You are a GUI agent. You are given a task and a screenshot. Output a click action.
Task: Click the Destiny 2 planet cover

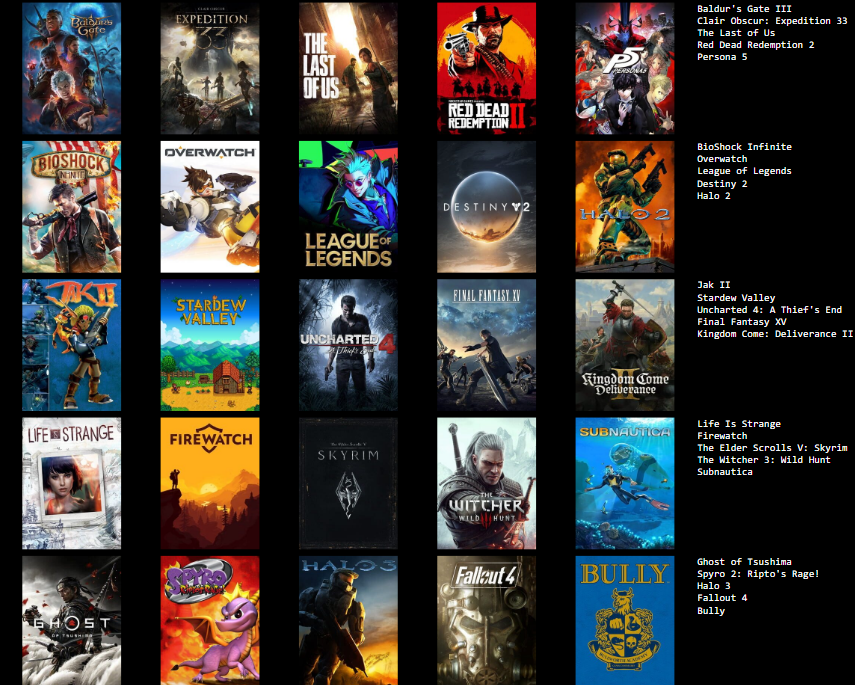[x=486, y=207]
